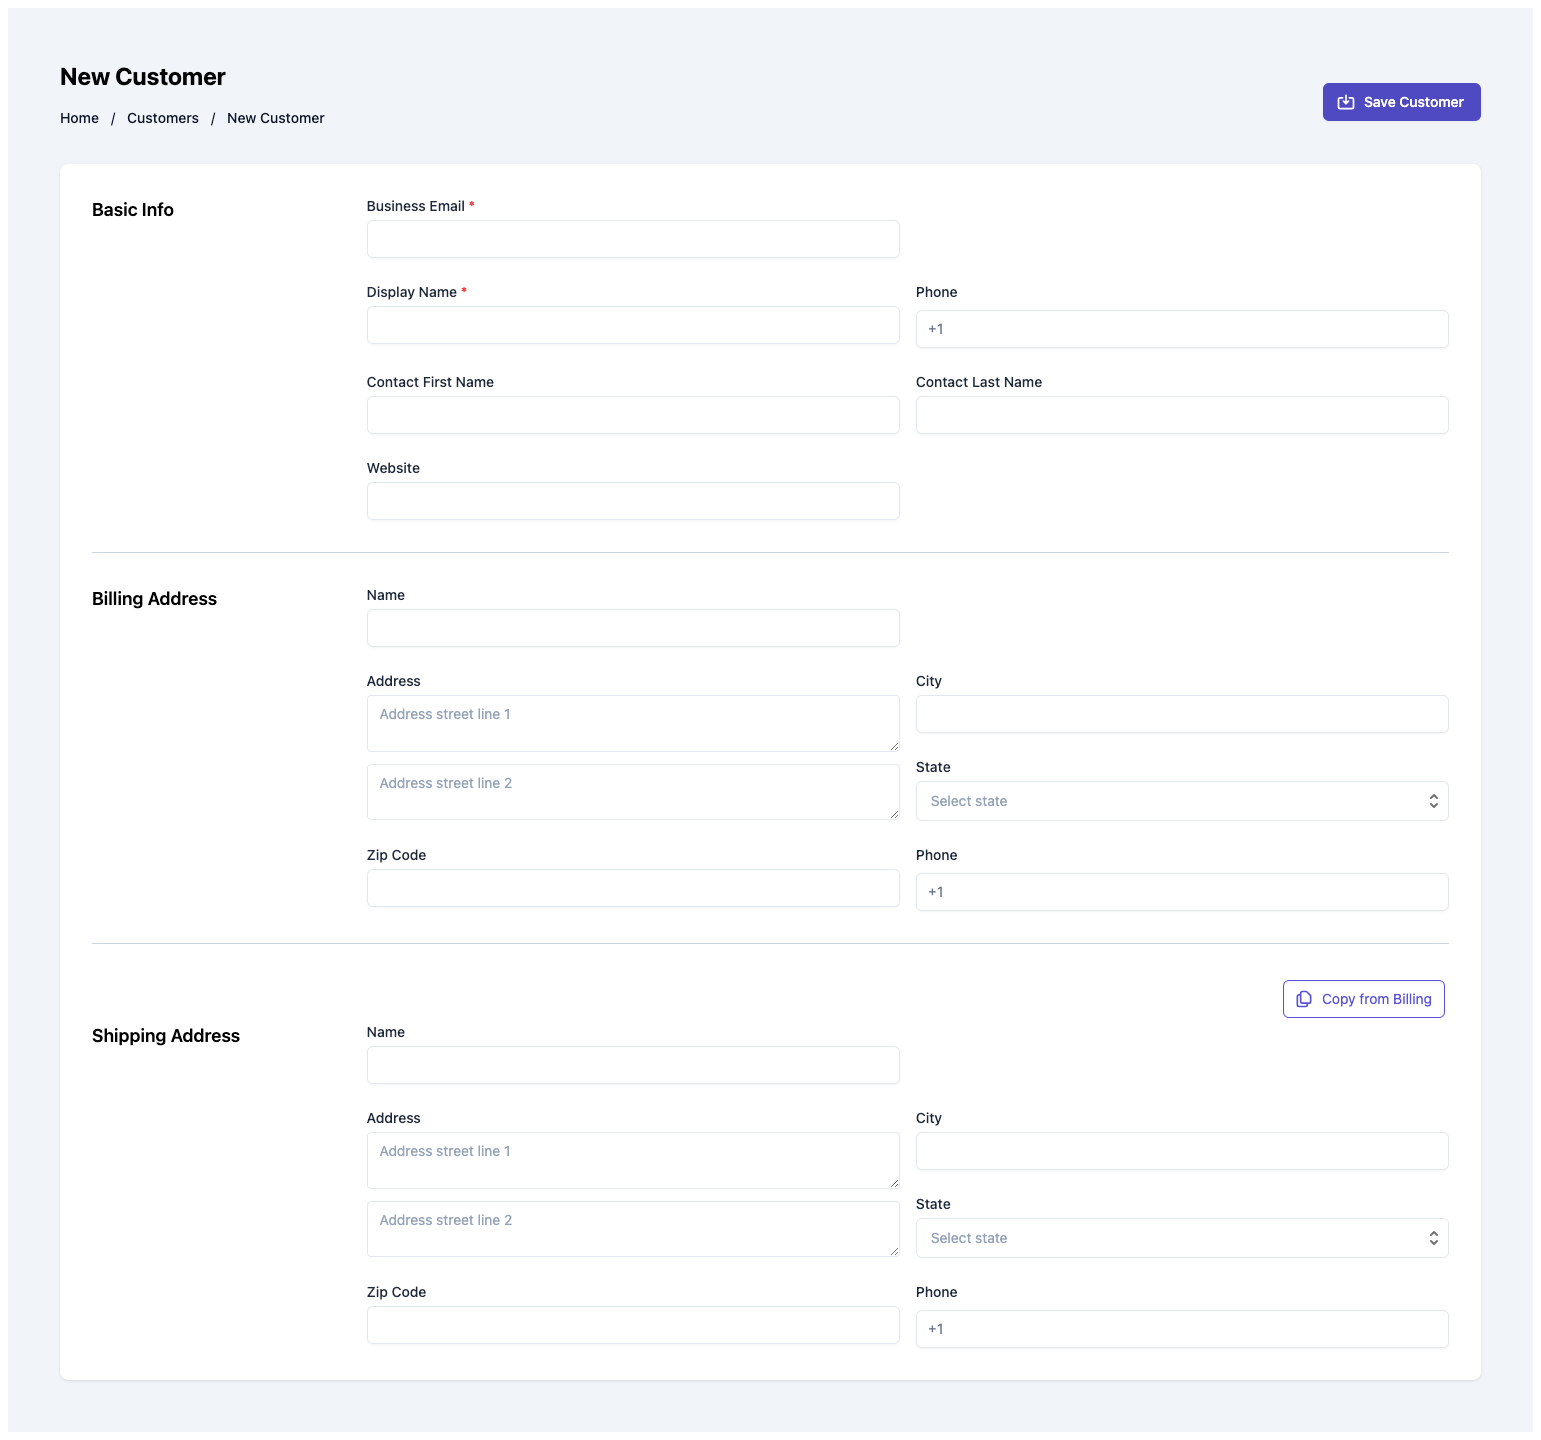Screen dimensions: 1541x1440
Task: Click the Save Customer button label
Action: (x=1413, y=102)
